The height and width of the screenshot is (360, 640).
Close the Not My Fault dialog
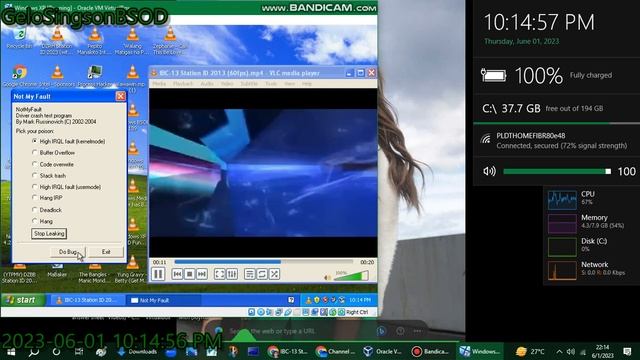120,96
